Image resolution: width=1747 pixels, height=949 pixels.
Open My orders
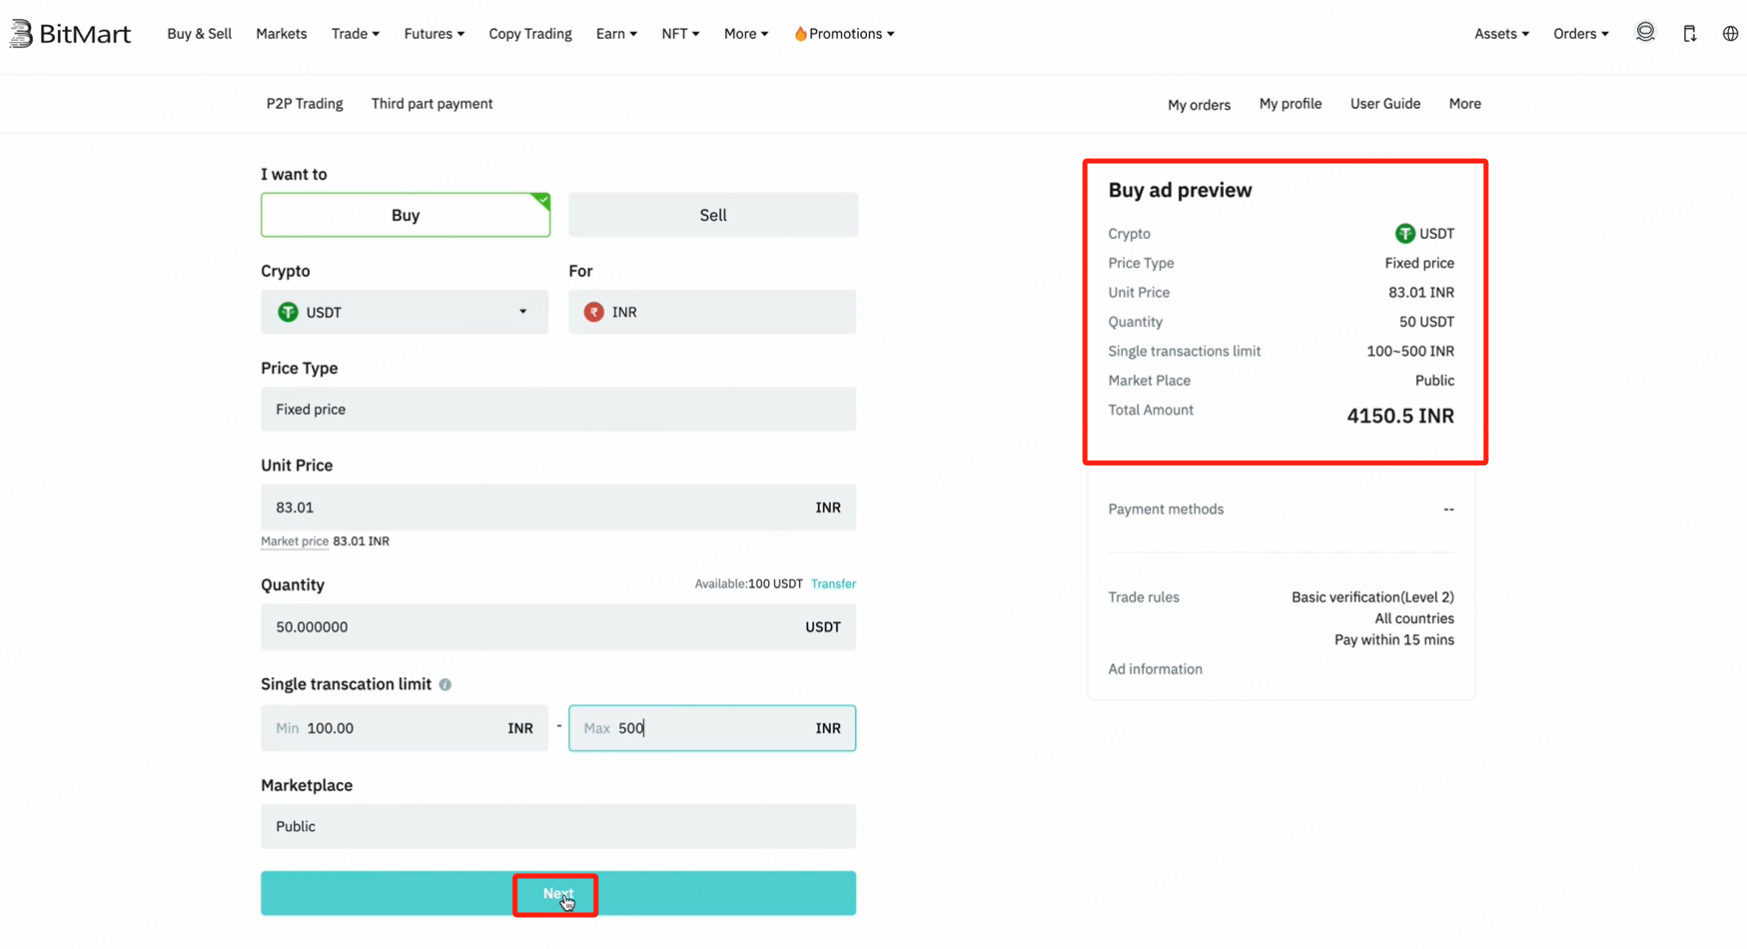(x=1199, y=105)
